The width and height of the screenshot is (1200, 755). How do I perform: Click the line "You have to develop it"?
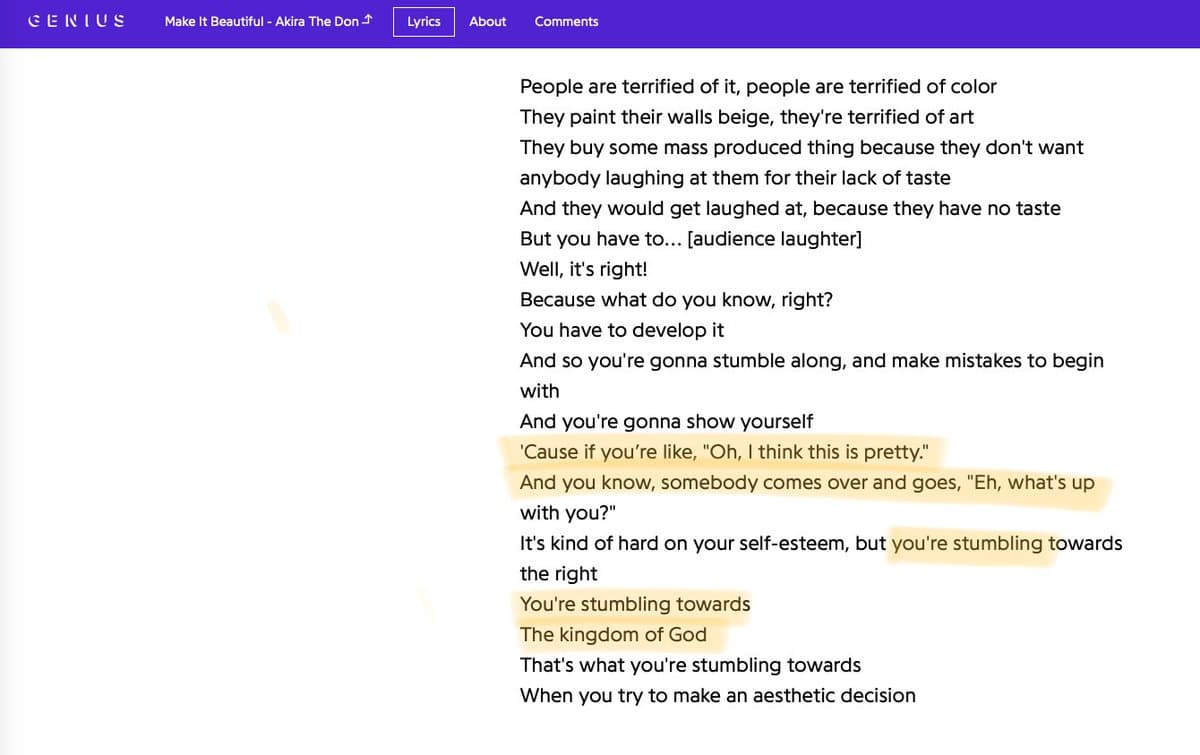tap(622, 330)
